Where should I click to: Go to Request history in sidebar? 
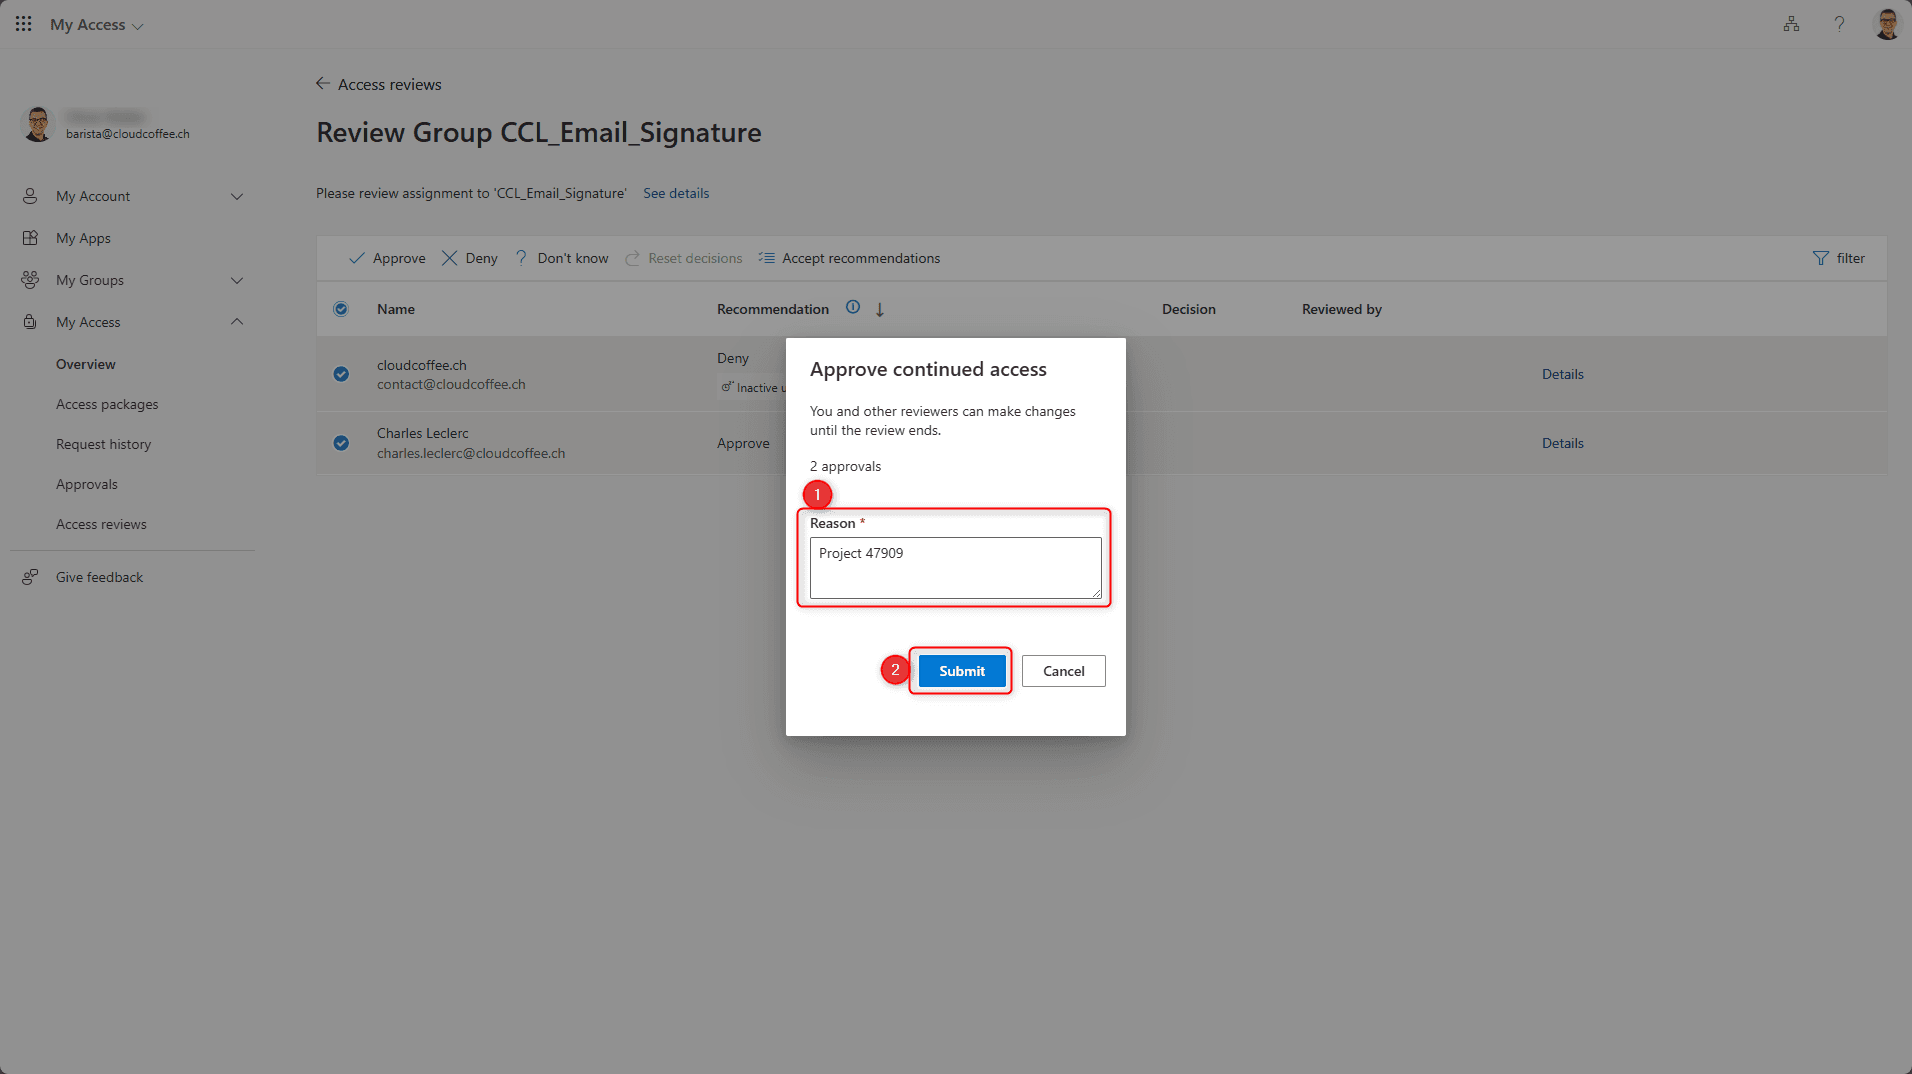tap(103, 444)
